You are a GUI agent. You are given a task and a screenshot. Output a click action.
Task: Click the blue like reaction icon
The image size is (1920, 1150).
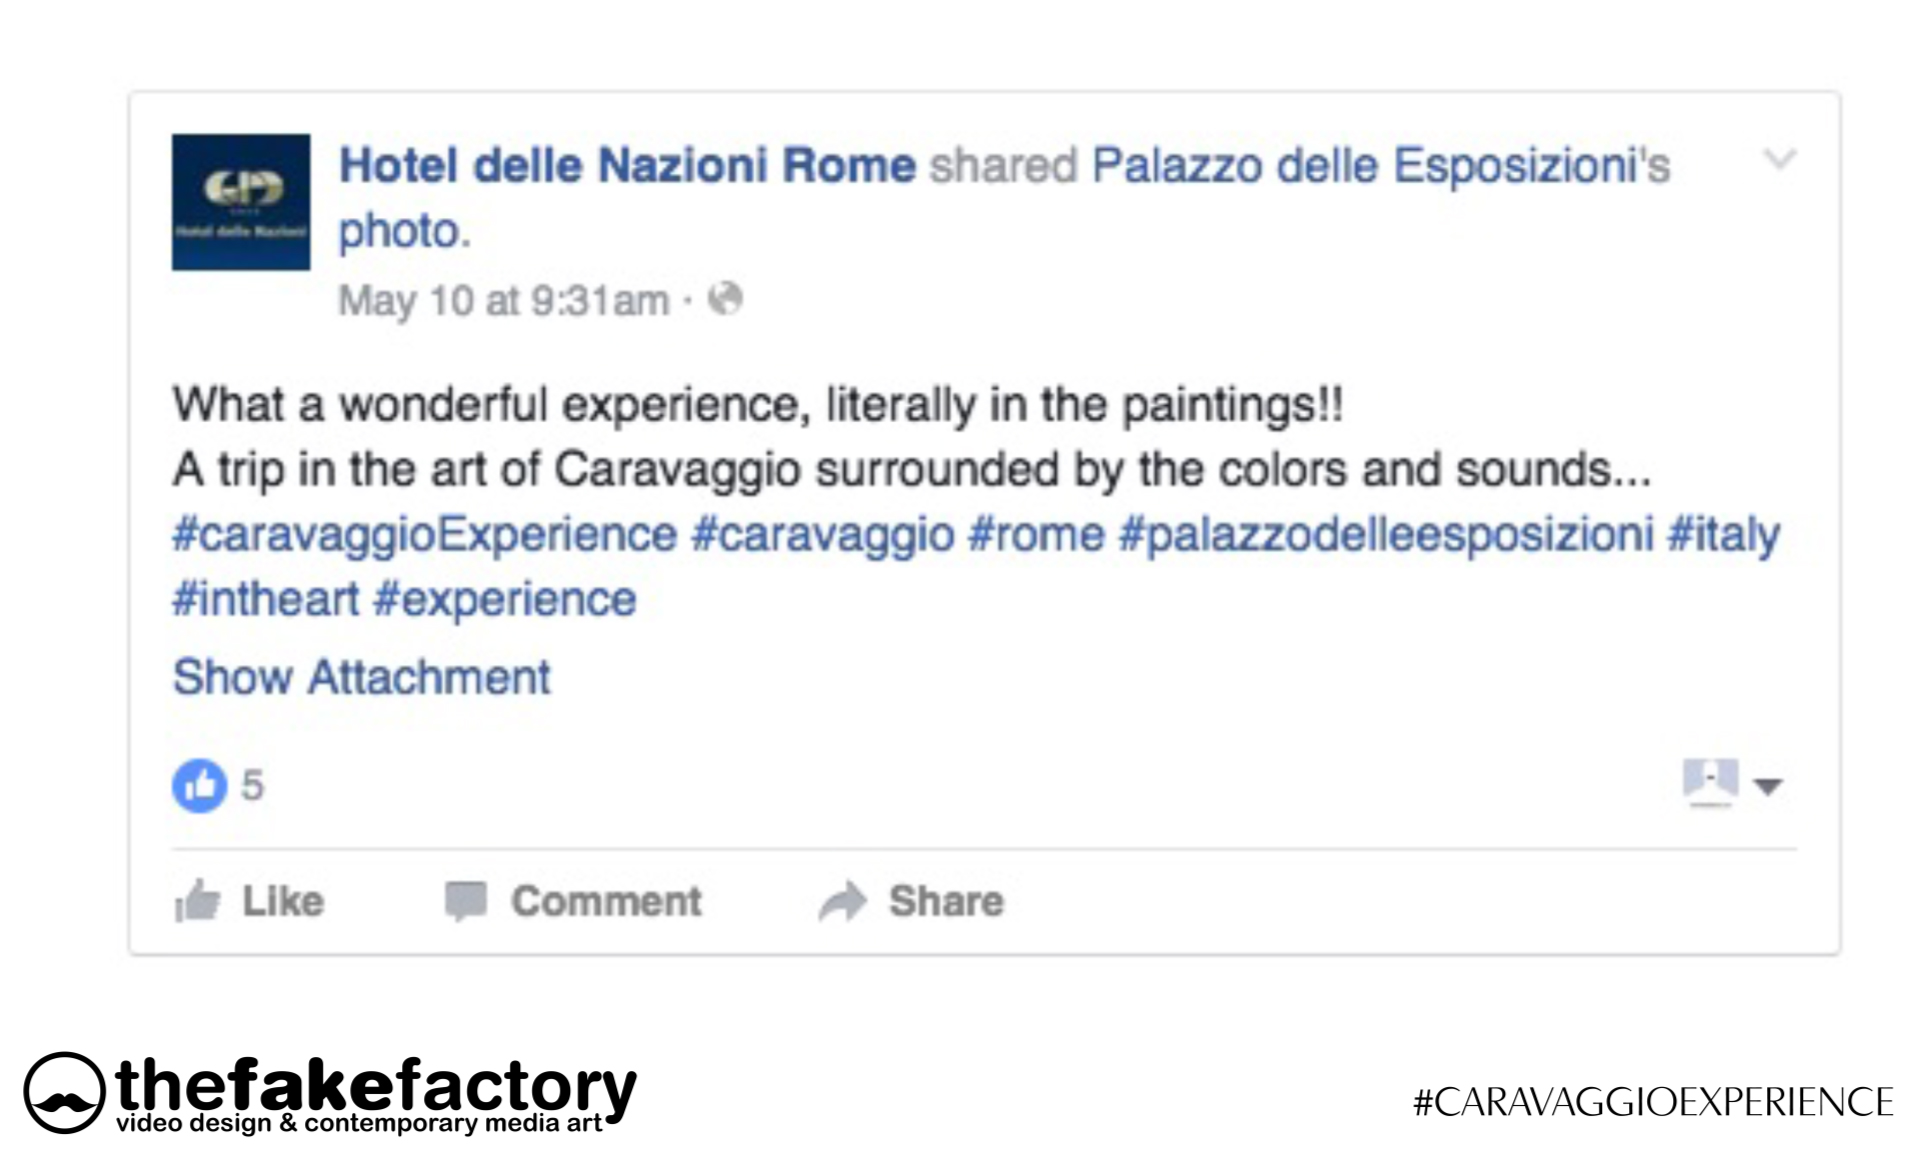199,785
